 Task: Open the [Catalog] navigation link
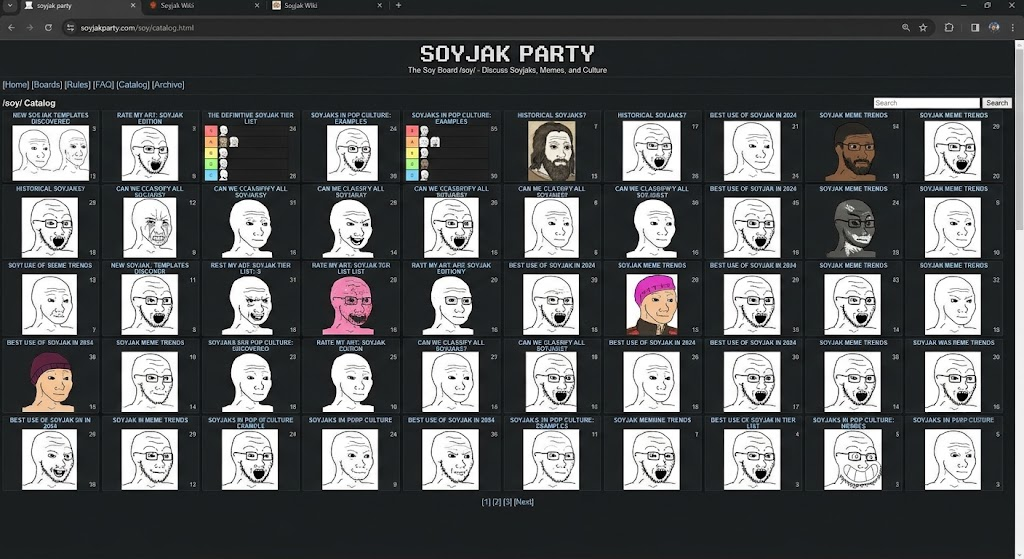[x=133, y=85]
